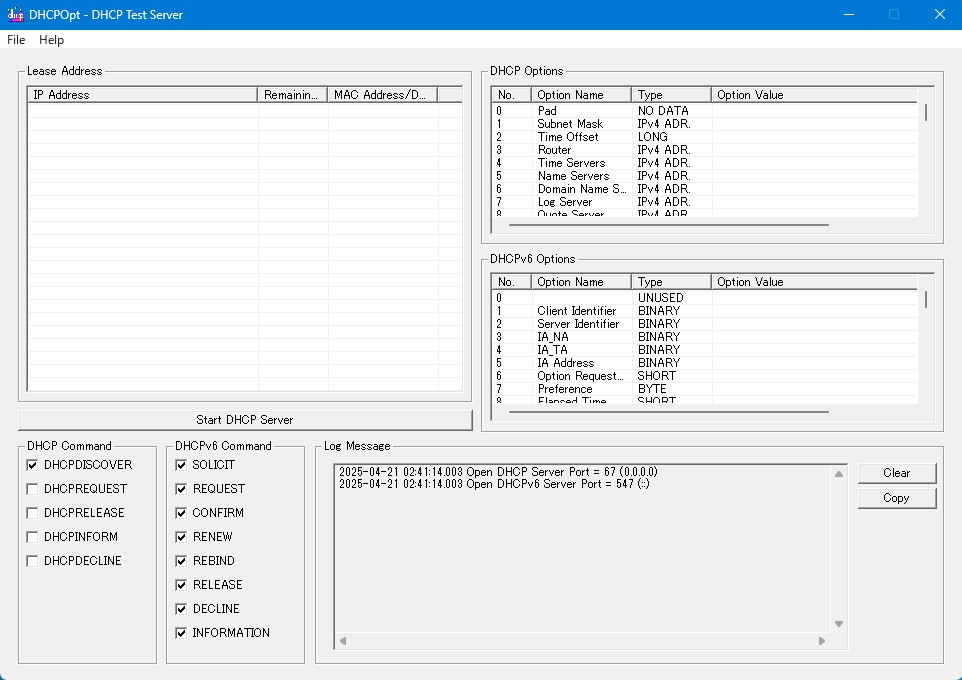962x680 pixels.
Task: Click the Start DHCP Server button
Action: [x=245, y=420]
